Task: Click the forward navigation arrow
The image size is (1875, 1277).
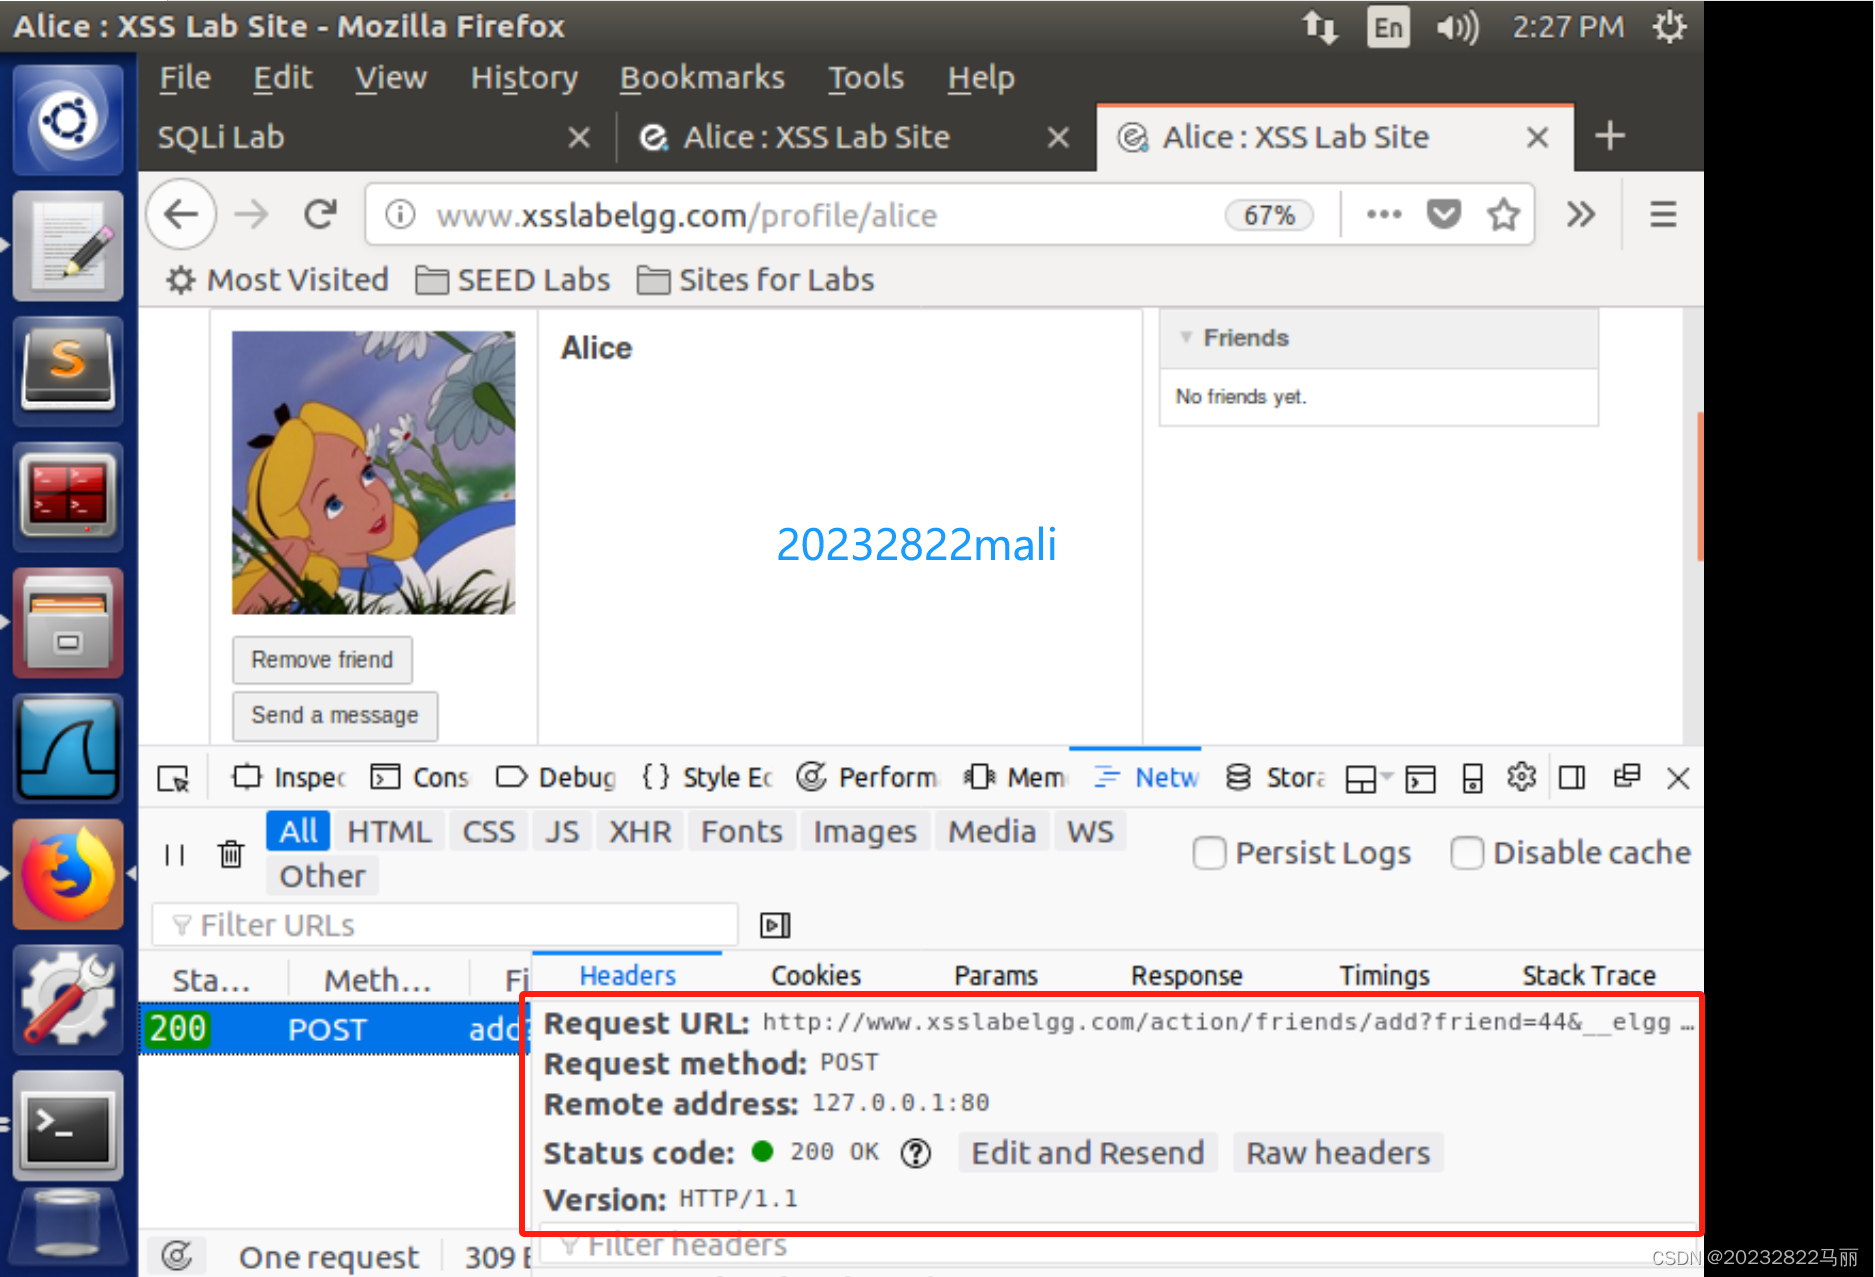Action: (x=251, y=214)
